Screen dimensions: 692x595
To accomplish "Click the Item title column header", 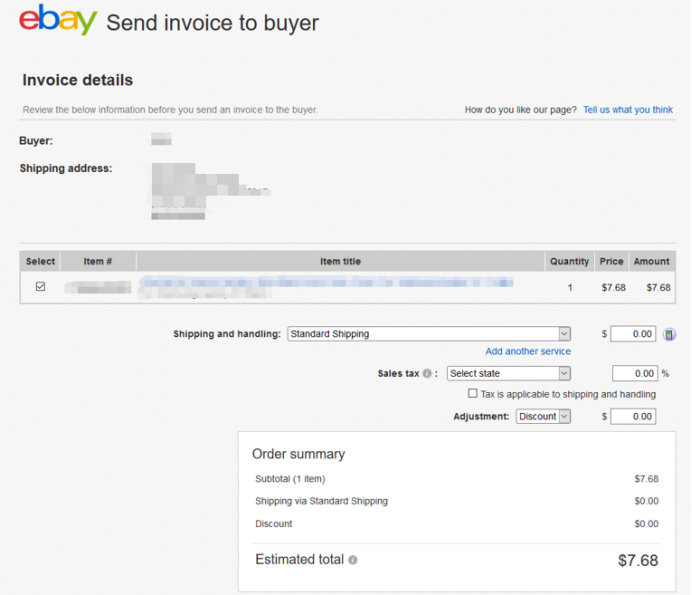I will pyautogui.click(x=340, y=261).
